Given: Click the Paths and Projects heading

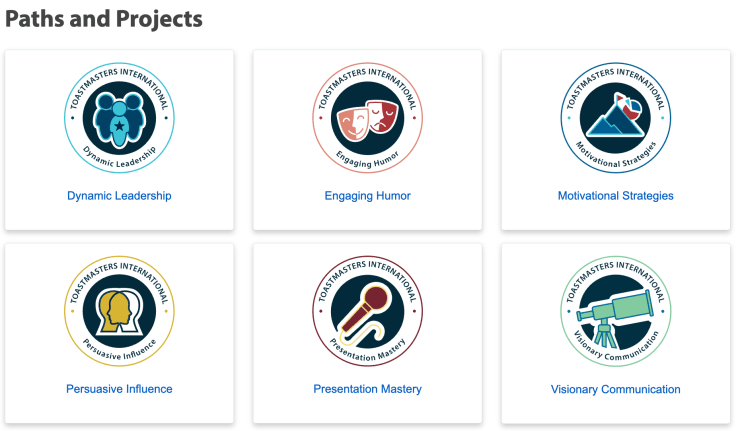Looking at the screenshot, I should 104,19.
